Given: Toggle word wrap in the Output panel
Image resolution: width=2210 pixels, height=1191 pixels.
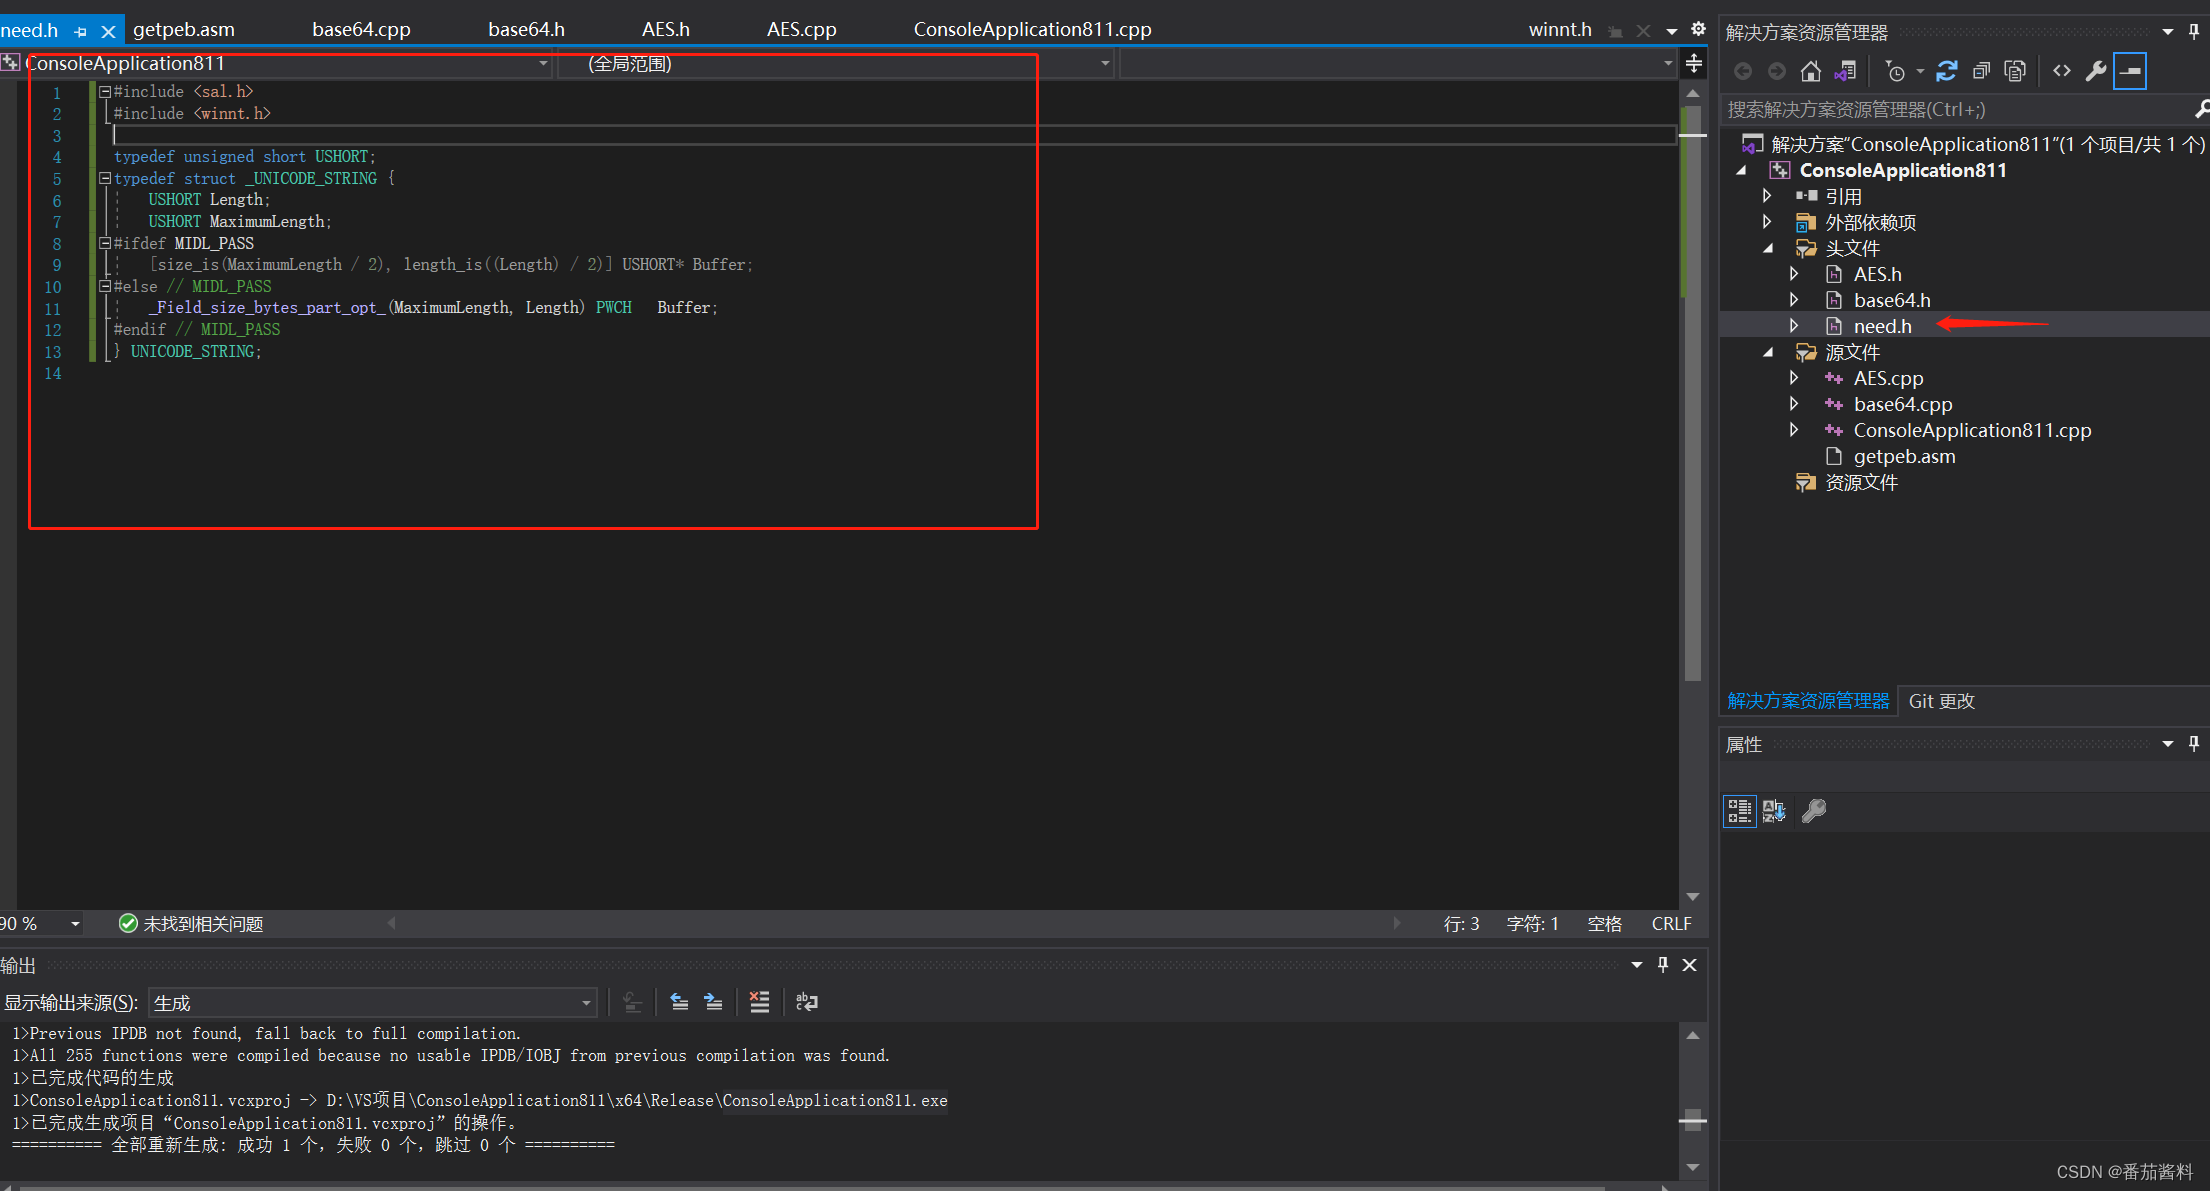Looking at the screenshot, I should [x=806, y=1002].
